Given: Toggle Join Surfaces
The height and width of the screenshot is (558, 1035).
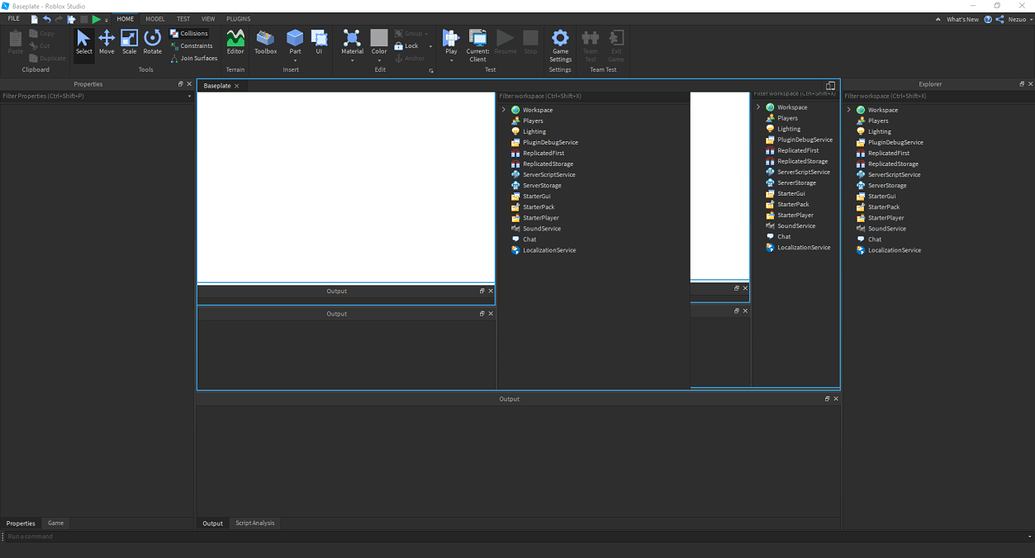Looking at the screenshot, I should [193, 58].
